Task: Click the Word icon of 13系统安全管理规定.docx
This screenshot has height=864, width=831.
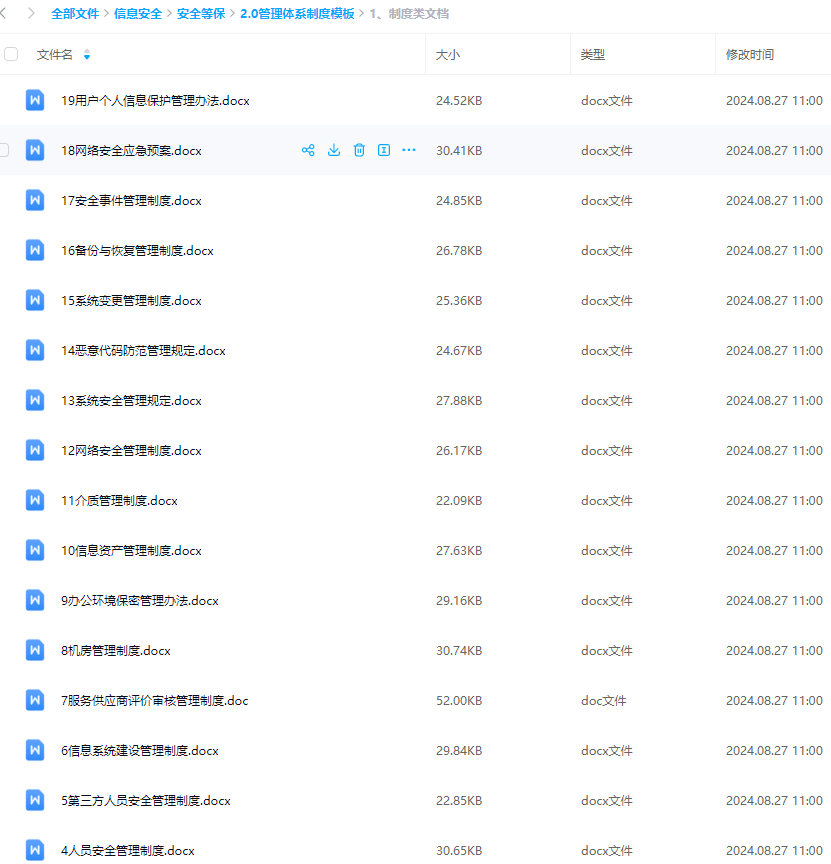Action: click(x=35, y=400)
